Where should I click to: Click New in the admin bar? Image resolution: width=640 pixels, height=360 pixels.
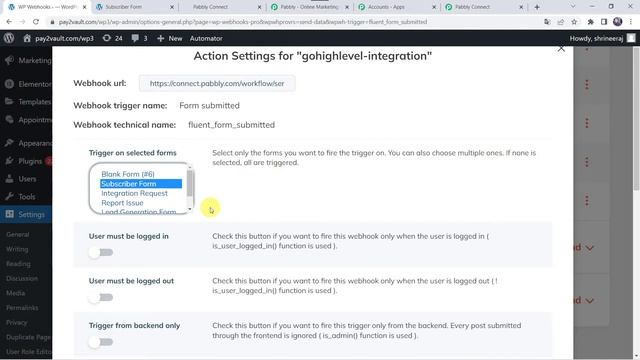coord(169,38)
